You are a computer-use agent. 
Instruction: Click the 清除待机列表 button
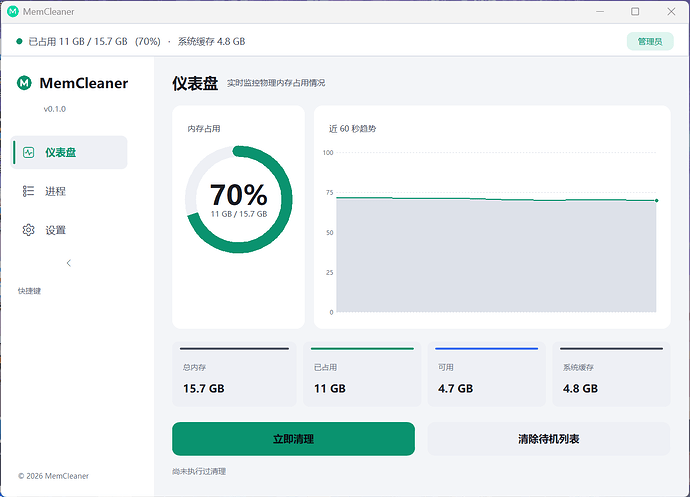pos(548,439)
